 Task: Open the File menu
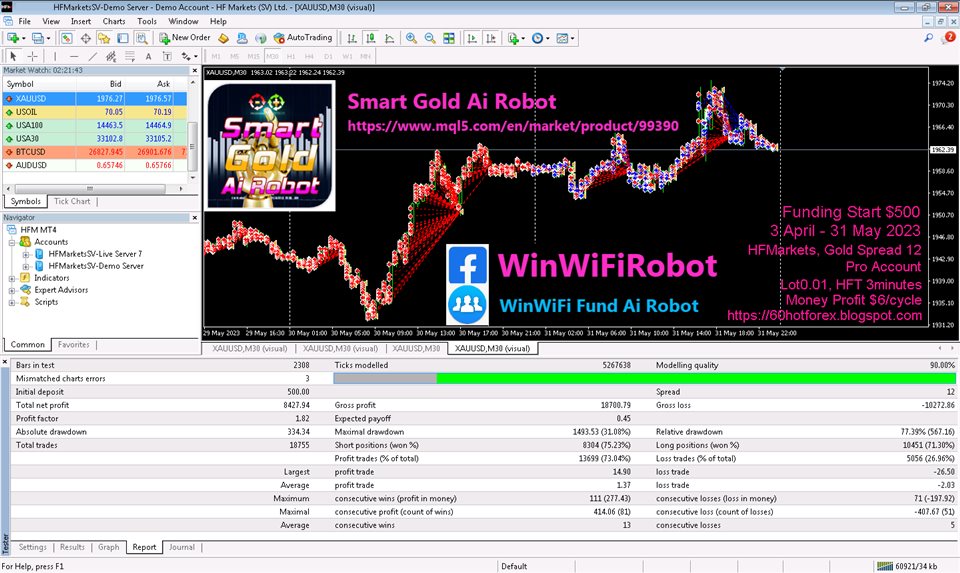click(24, 21)
